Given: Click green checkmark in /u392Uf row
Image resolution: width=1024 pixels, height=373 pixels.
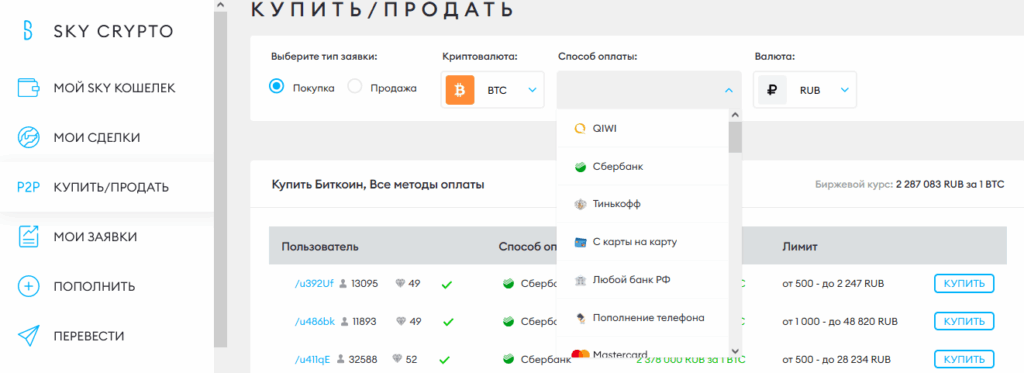Looking at the screenshot, I should 447,285.
